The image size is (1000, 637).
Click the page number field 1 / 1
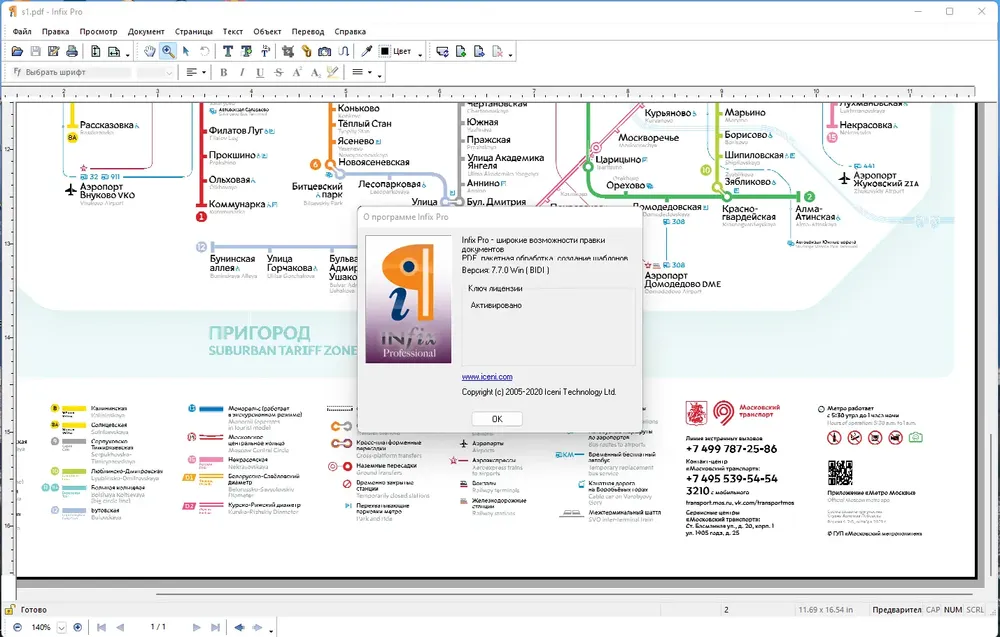coord(158,627)
